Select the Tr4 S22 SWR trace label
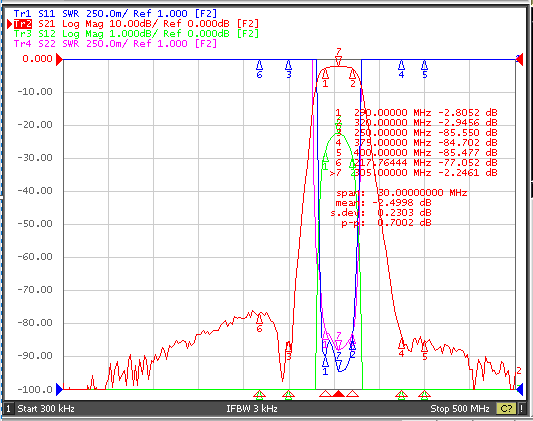The height and width of the screenshot is (421, 533). click(x=115, y=43)
